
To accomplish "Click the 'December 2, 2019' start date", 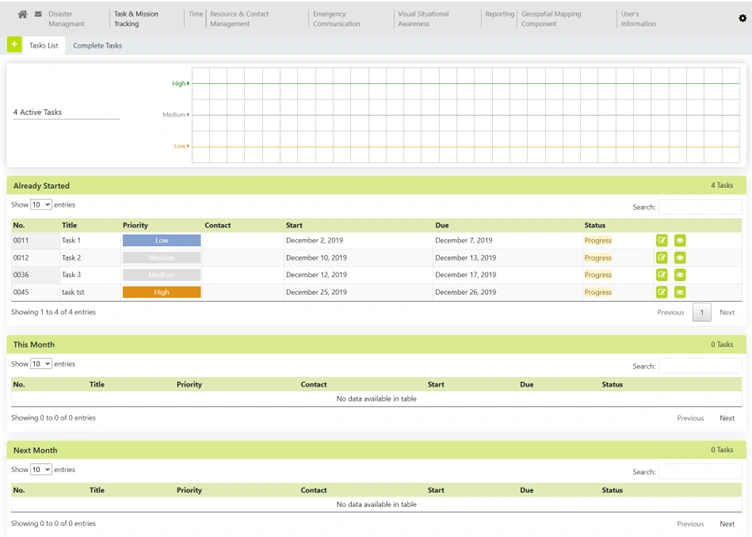I will (314, 240).
